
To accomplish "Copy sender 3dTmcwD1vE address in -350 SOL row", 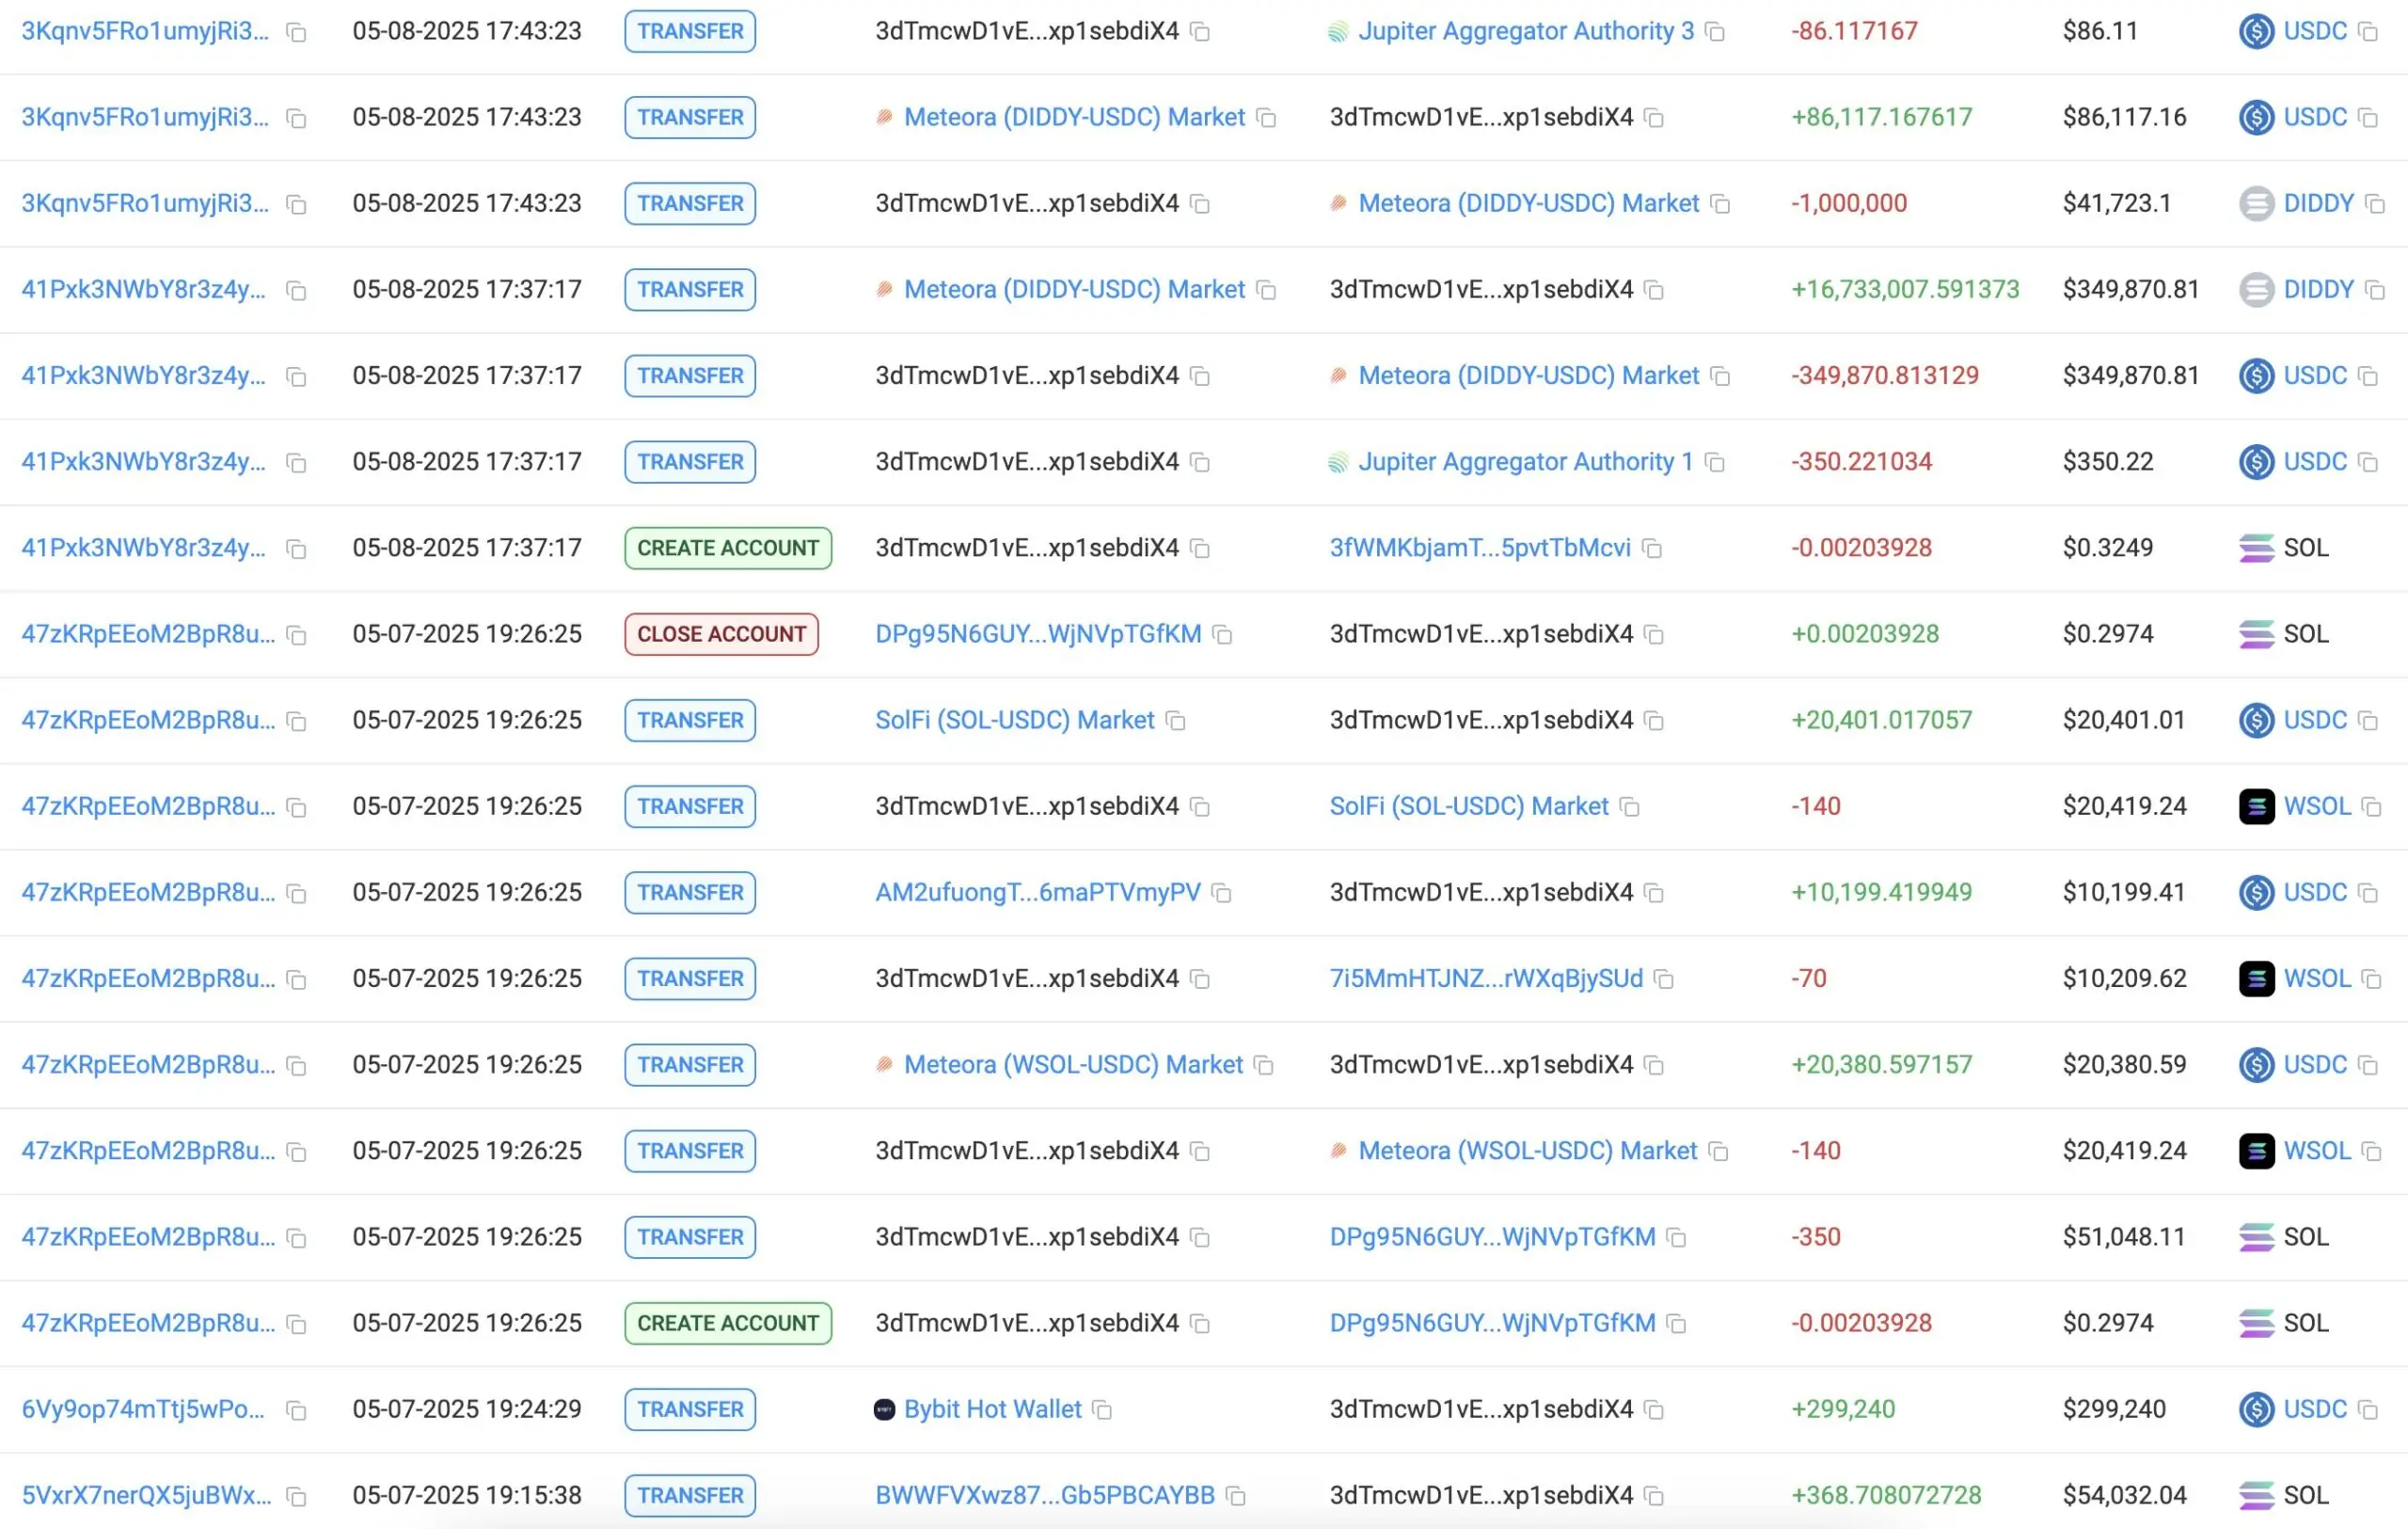I will tap(1200, 1238).
